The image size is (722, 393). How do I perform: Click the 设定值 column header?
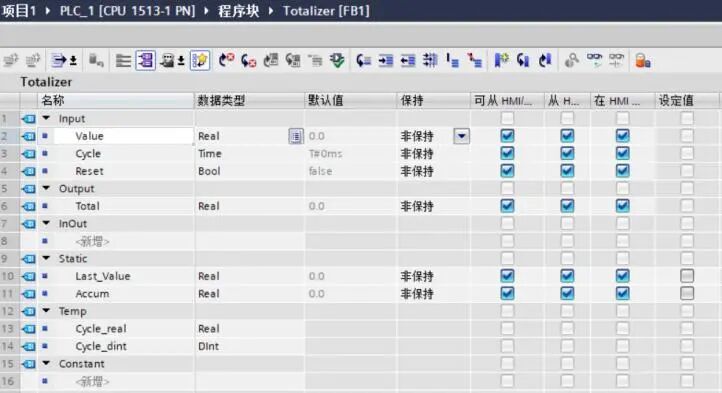[687, 100]
